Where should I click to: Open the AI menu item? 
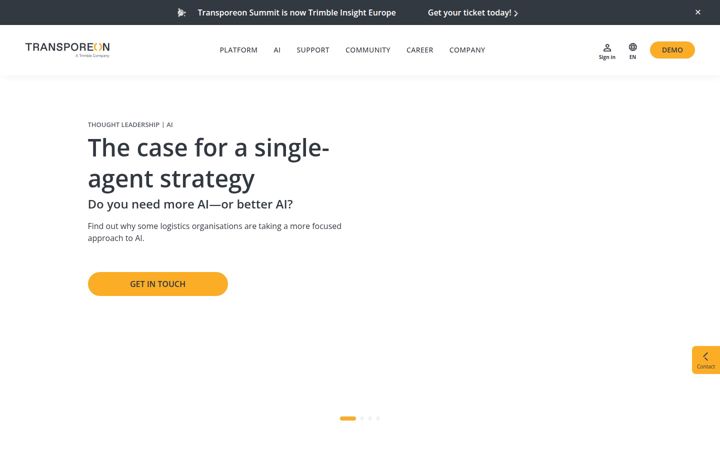click(277, 50)
